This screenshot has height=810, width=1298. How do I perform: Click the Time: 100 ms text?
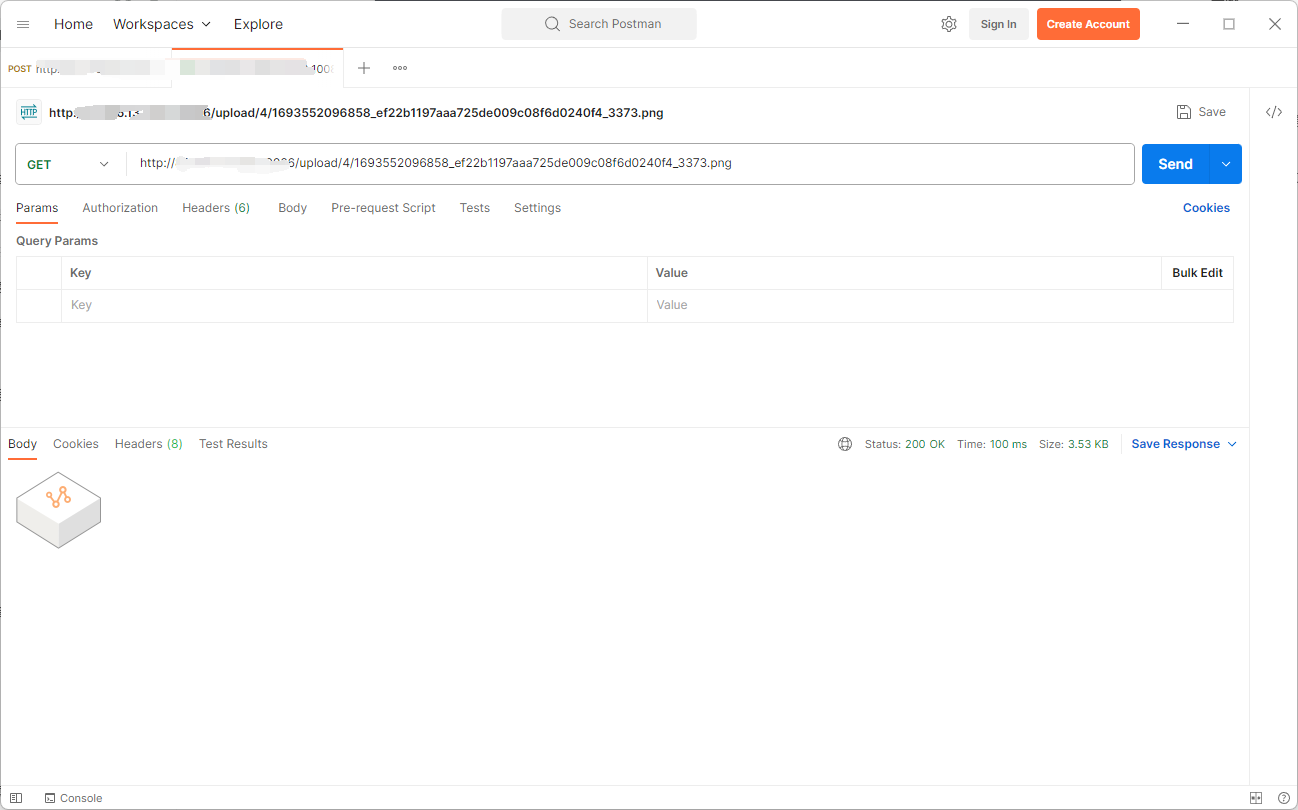[992, 444]
